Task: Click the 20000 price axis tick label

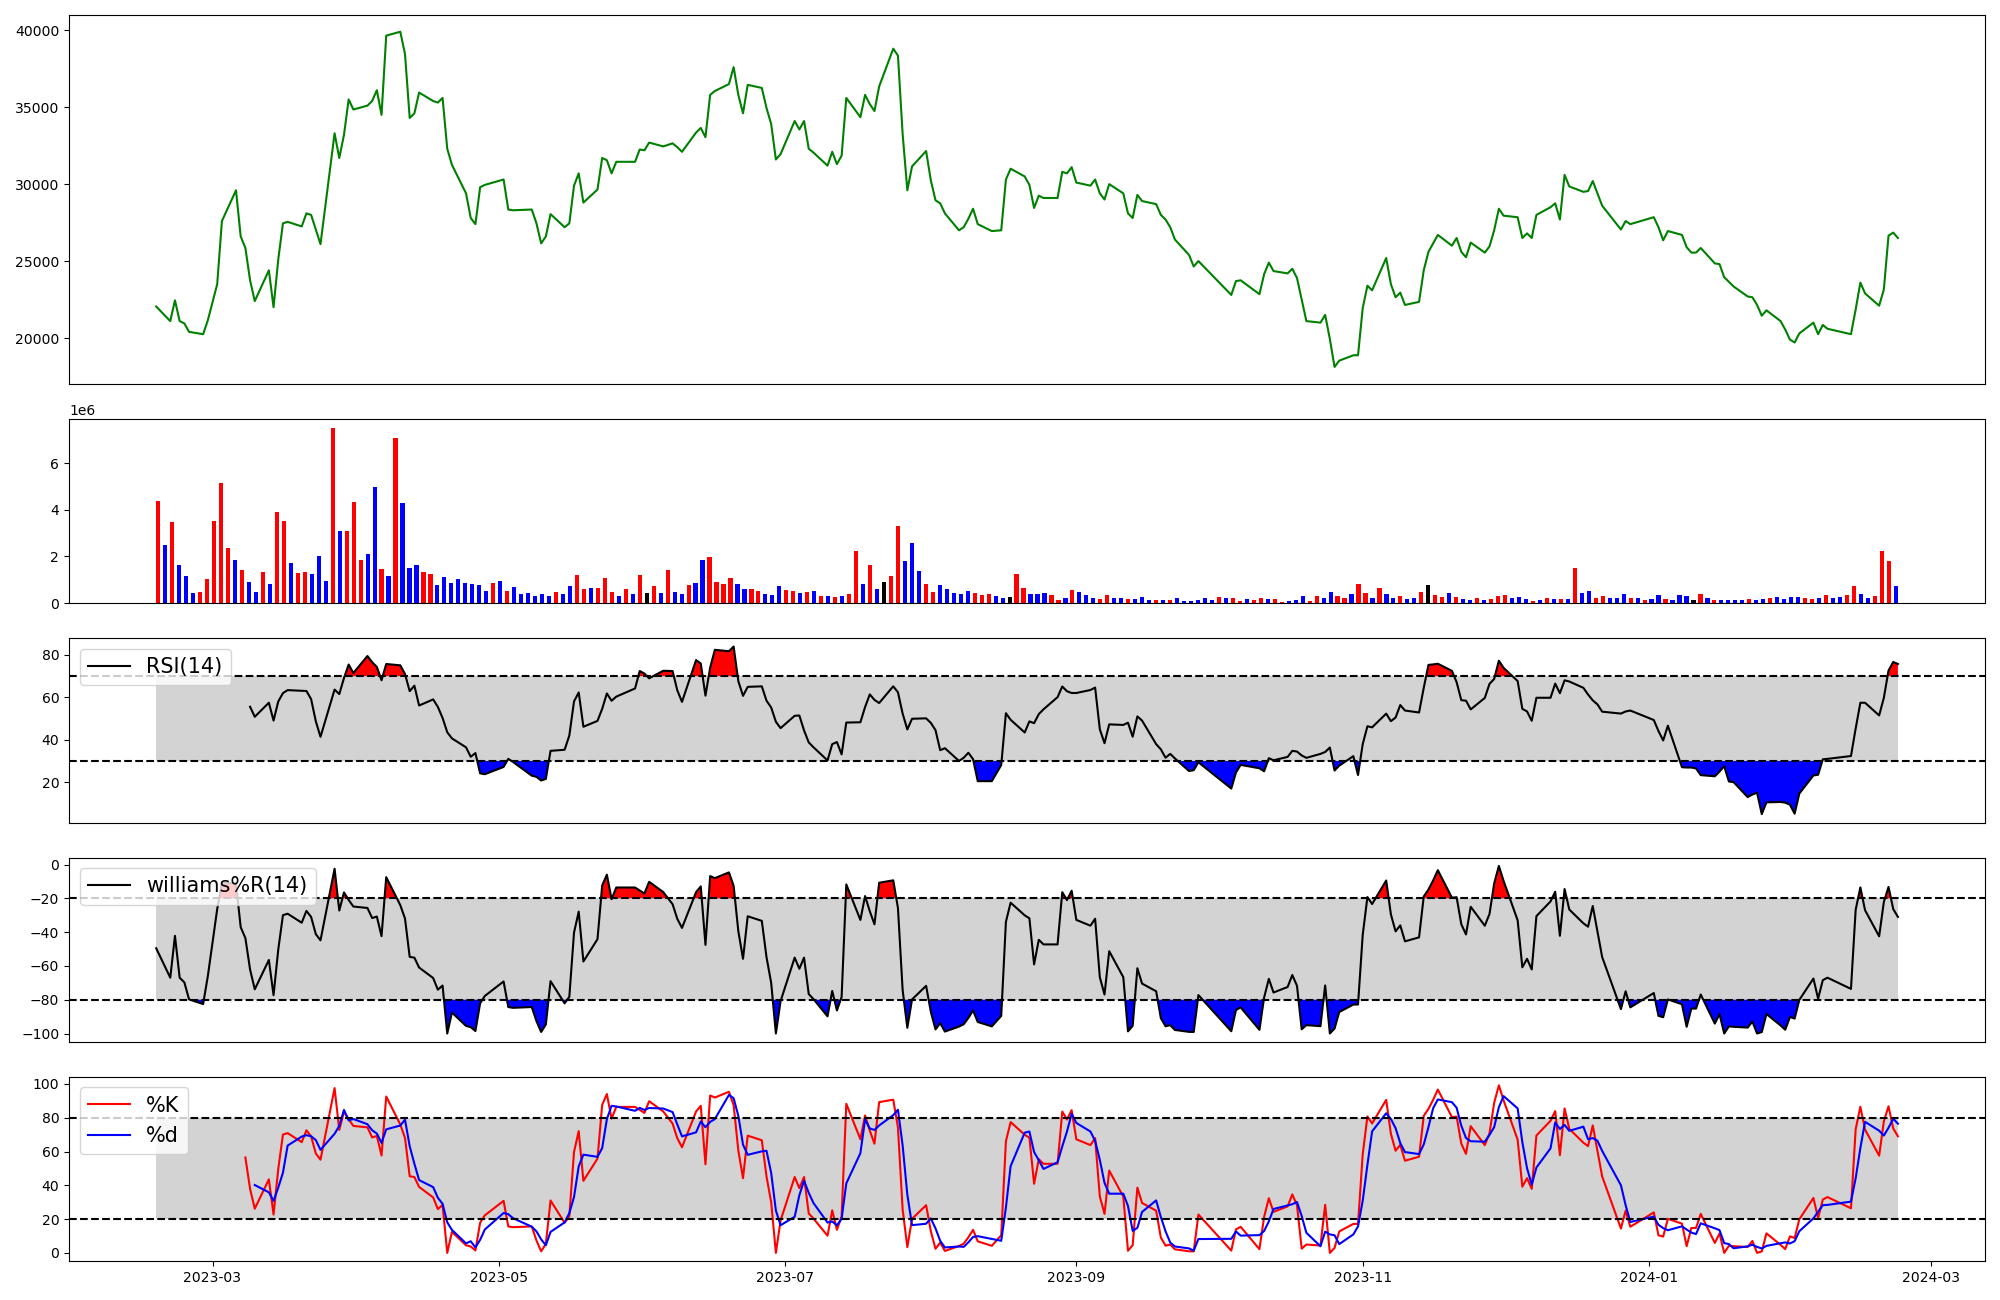Action: tap(38, 339)
